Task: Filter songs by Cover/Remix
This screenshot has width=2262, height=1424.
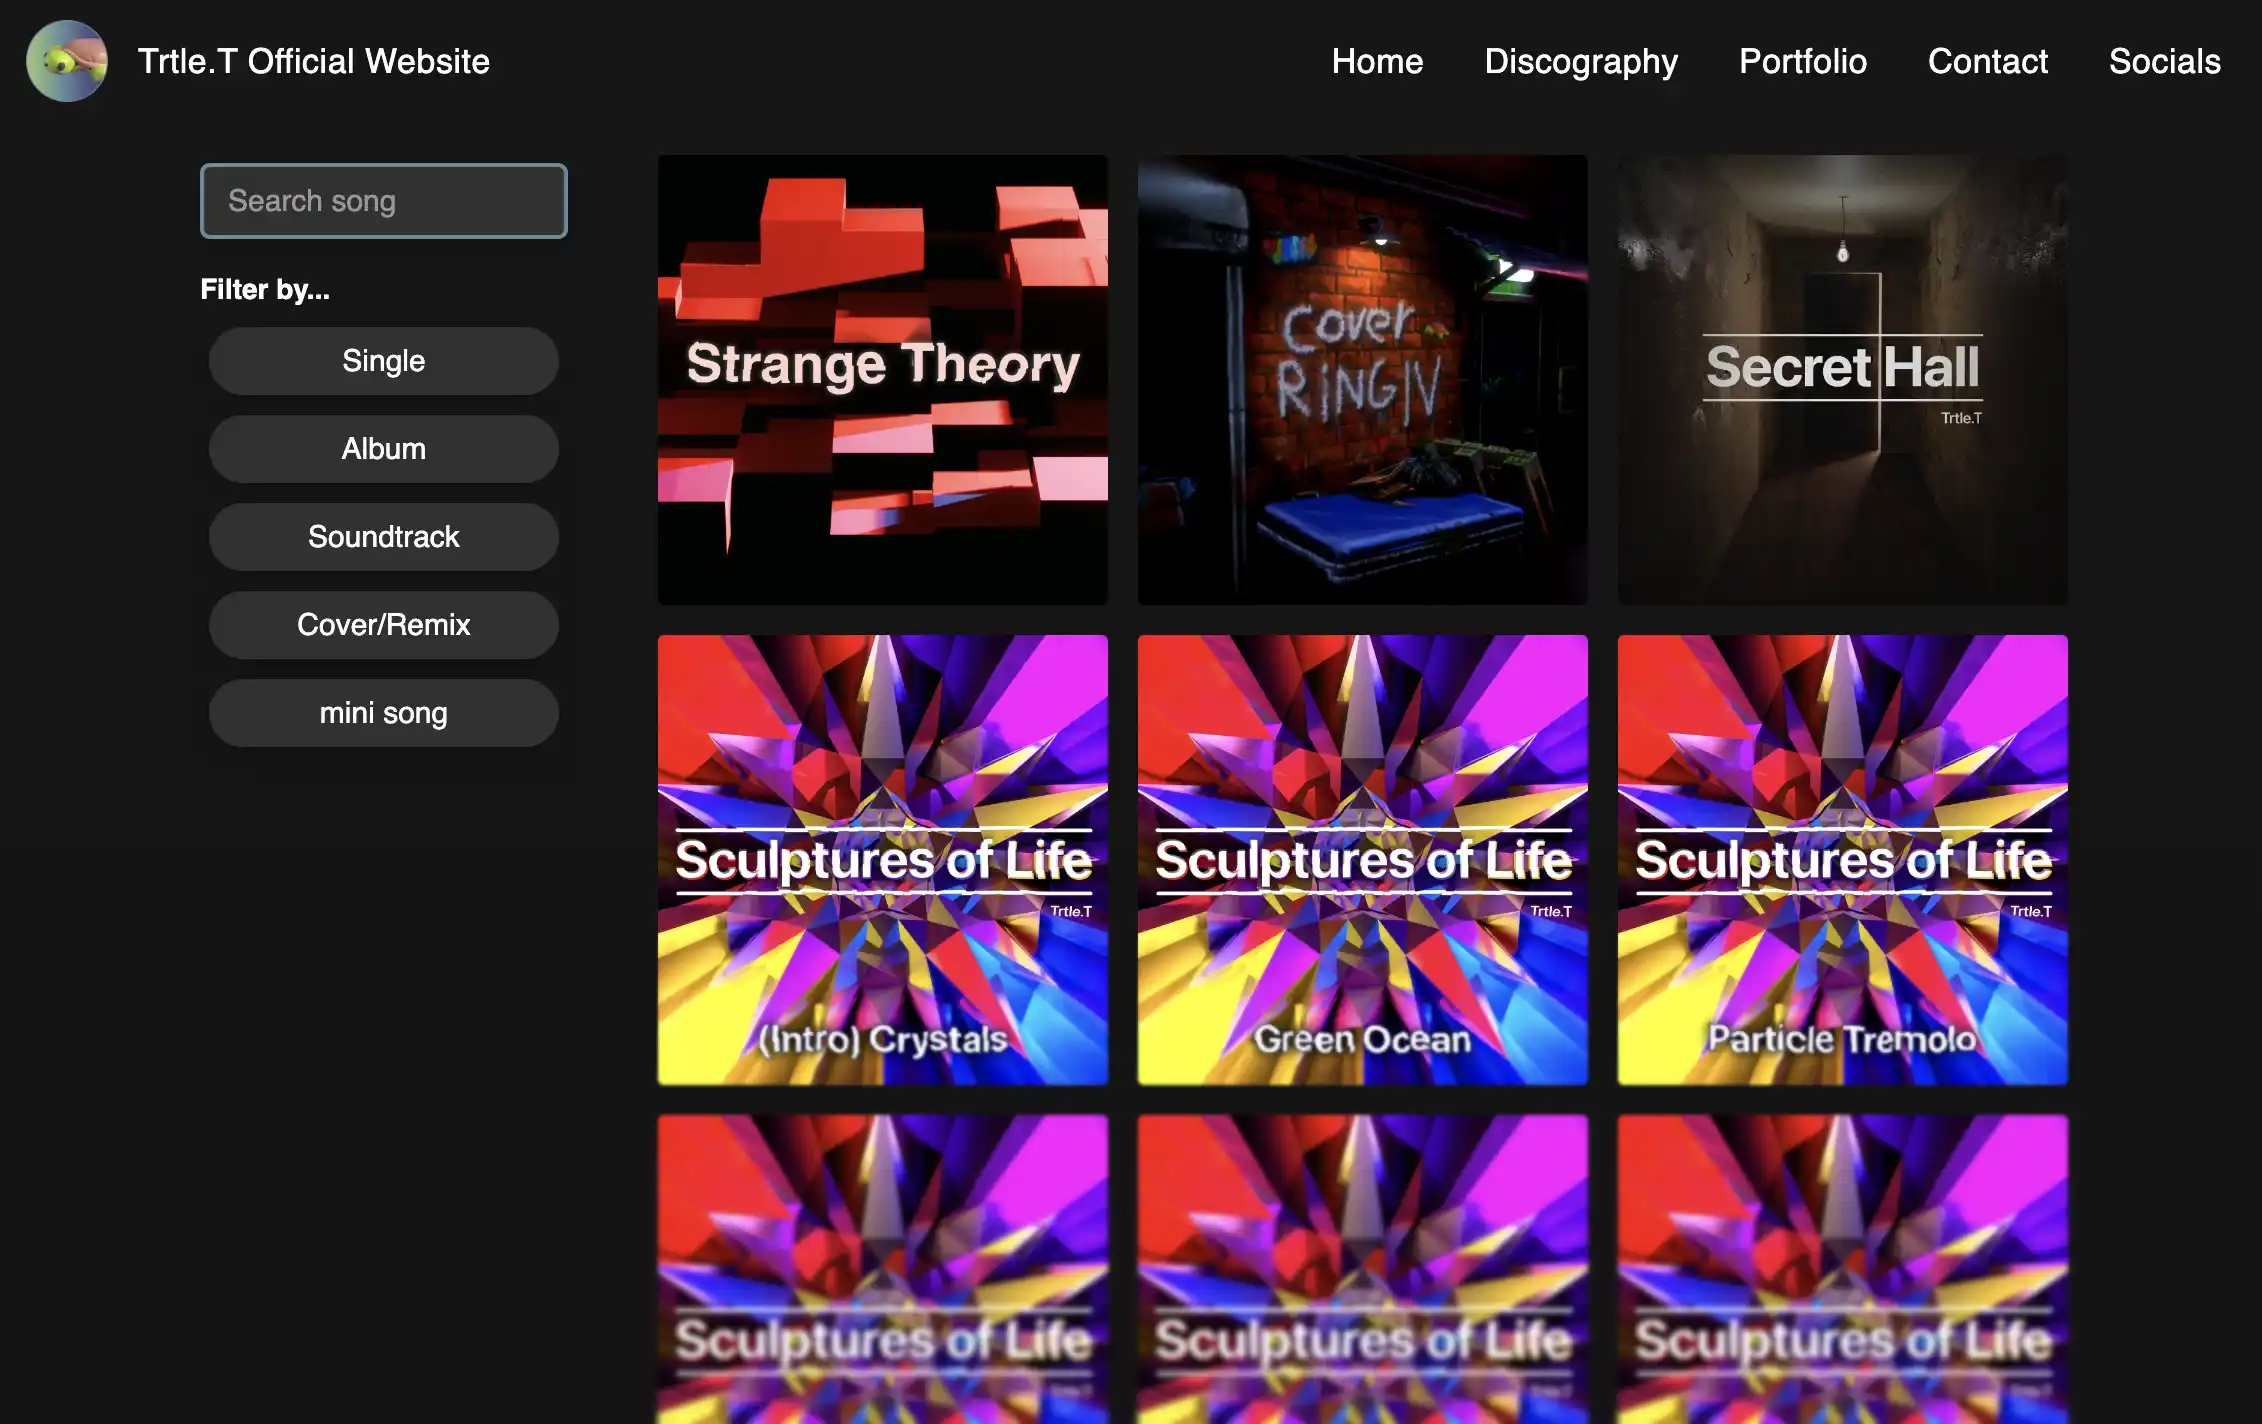Action: [384, 625]
